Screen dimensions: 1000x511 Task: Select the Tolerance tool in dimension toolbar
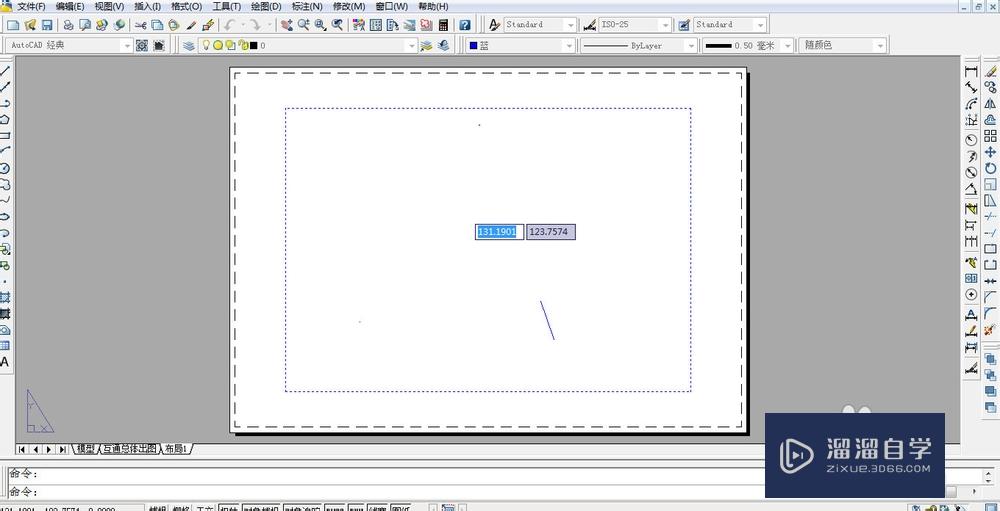point(971,278)
